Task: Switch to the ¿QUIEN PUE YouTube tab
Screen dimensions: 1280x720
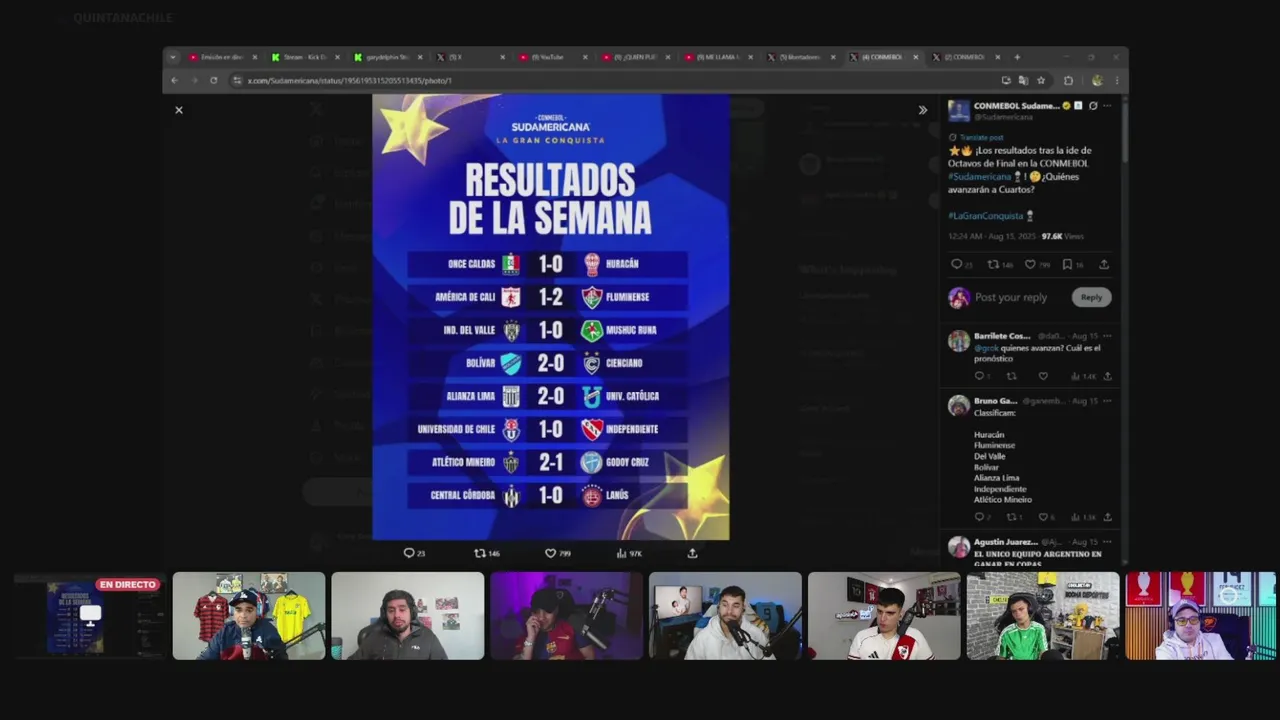Action: pos(637,57)
